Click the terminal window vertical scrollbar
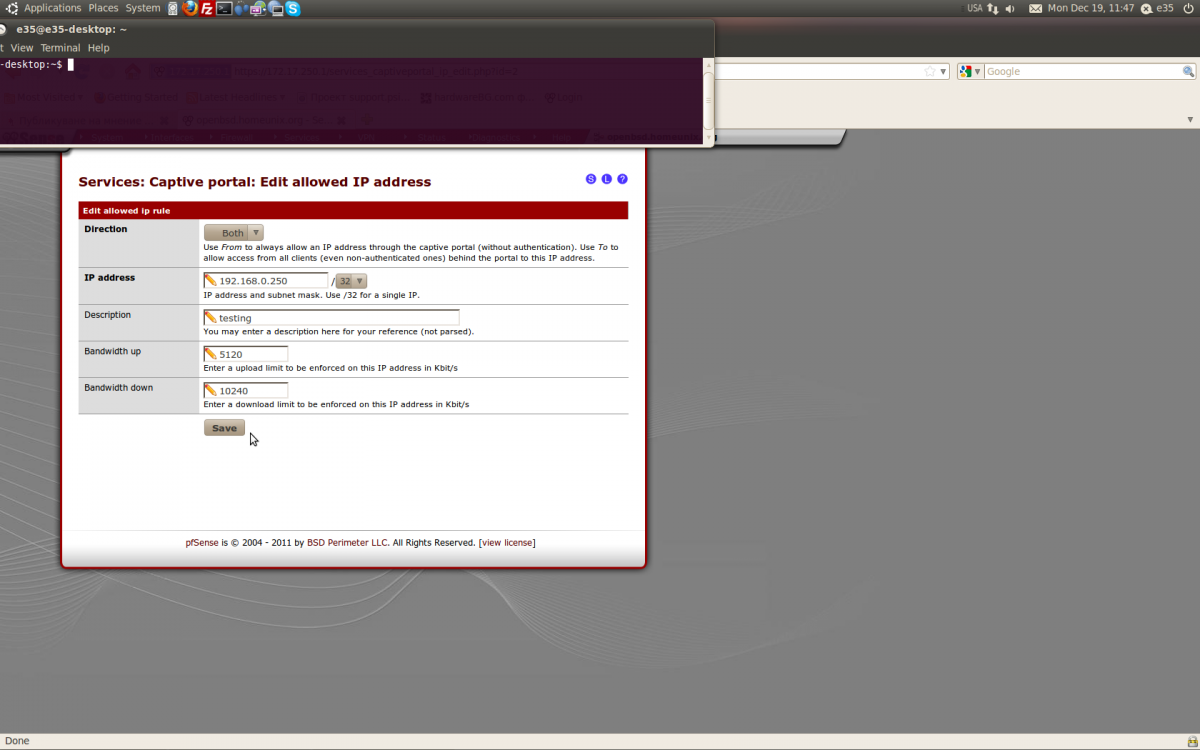 [x=708, y=100]
